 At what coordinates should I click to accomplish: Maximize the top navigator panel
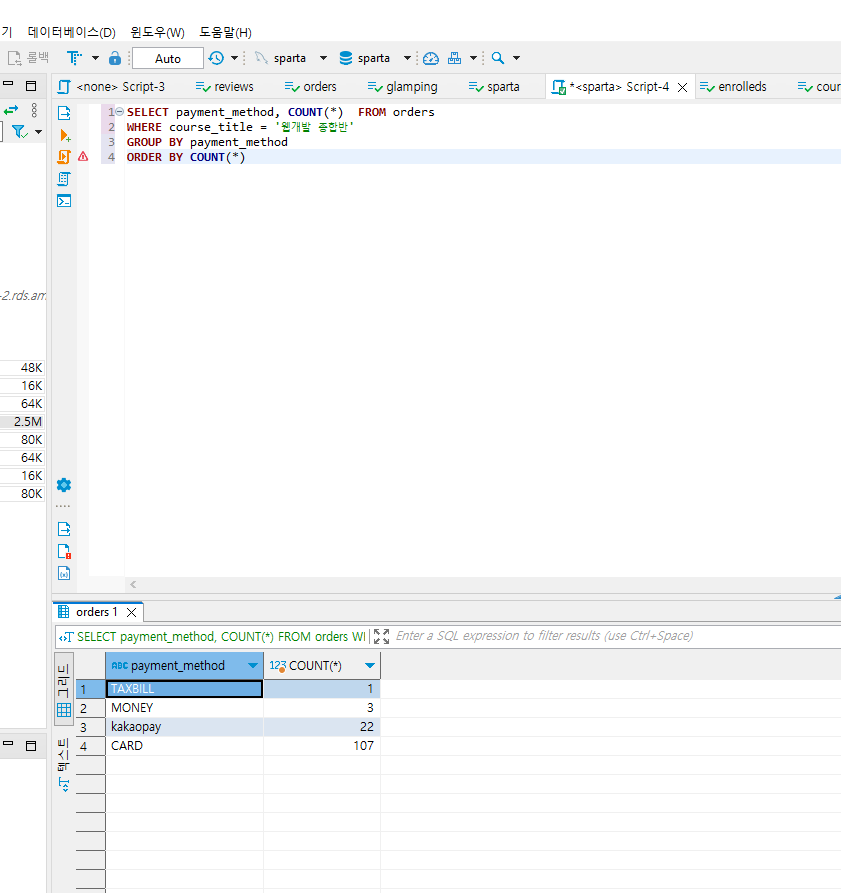[x=31, y=86]
